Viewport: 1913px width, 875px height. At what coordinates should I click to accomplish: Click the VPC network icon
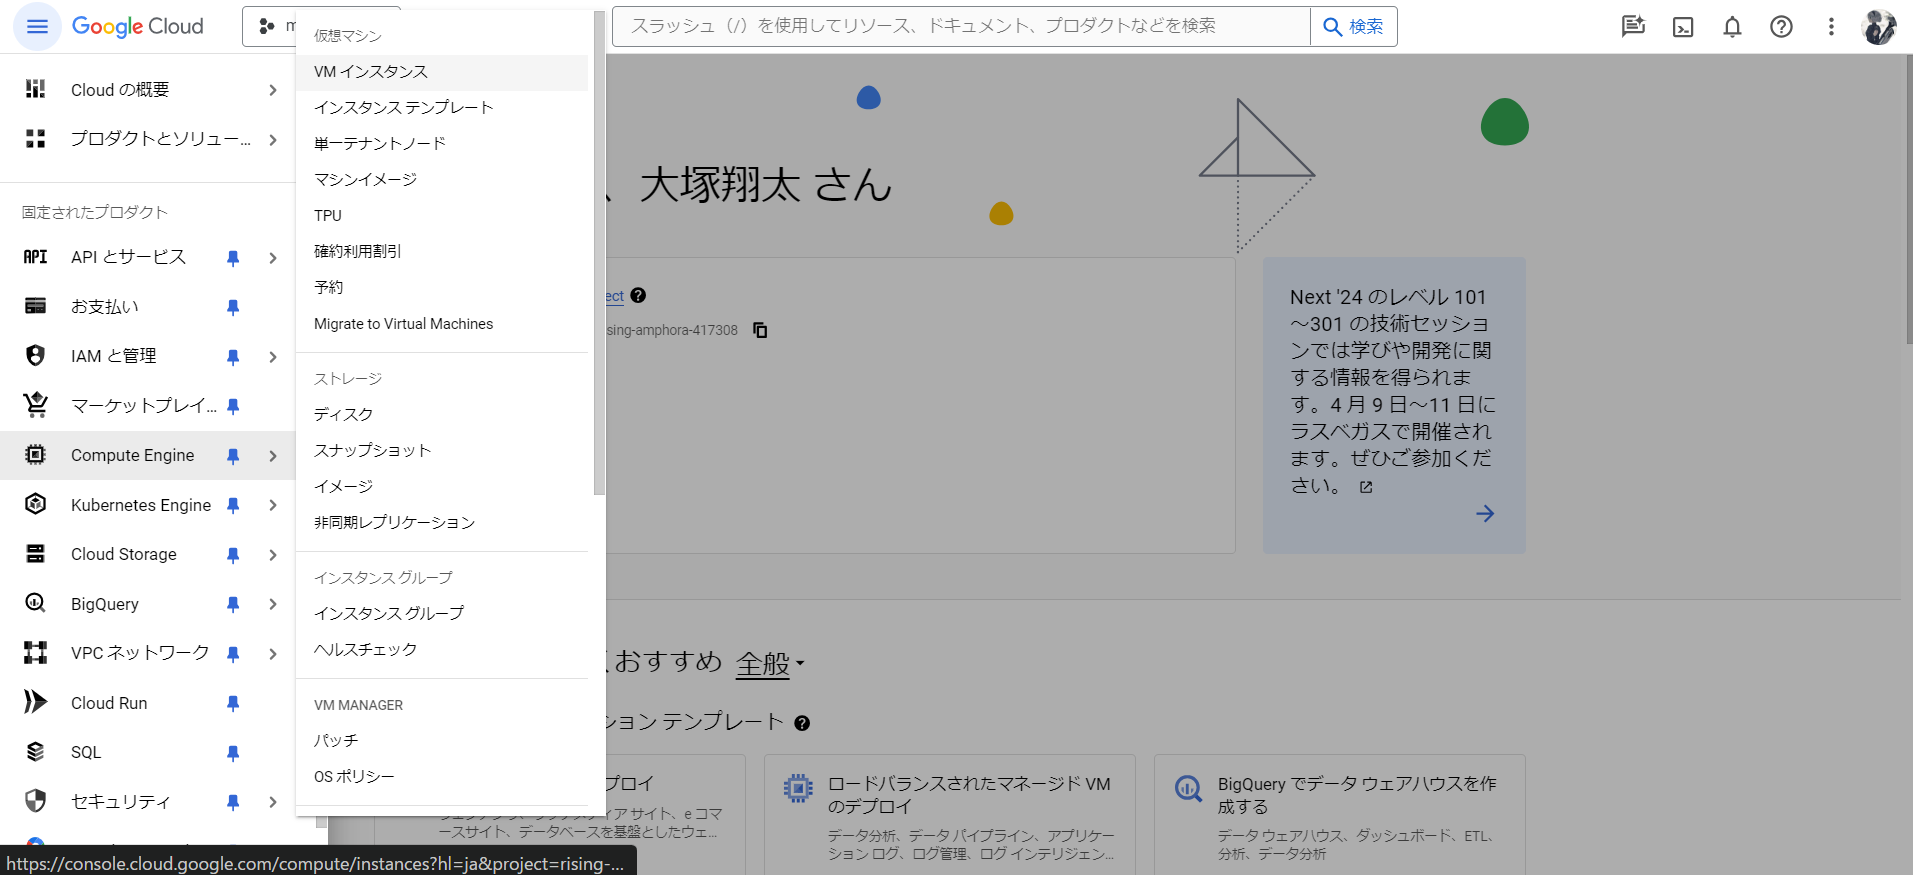(x=35, y=653)
